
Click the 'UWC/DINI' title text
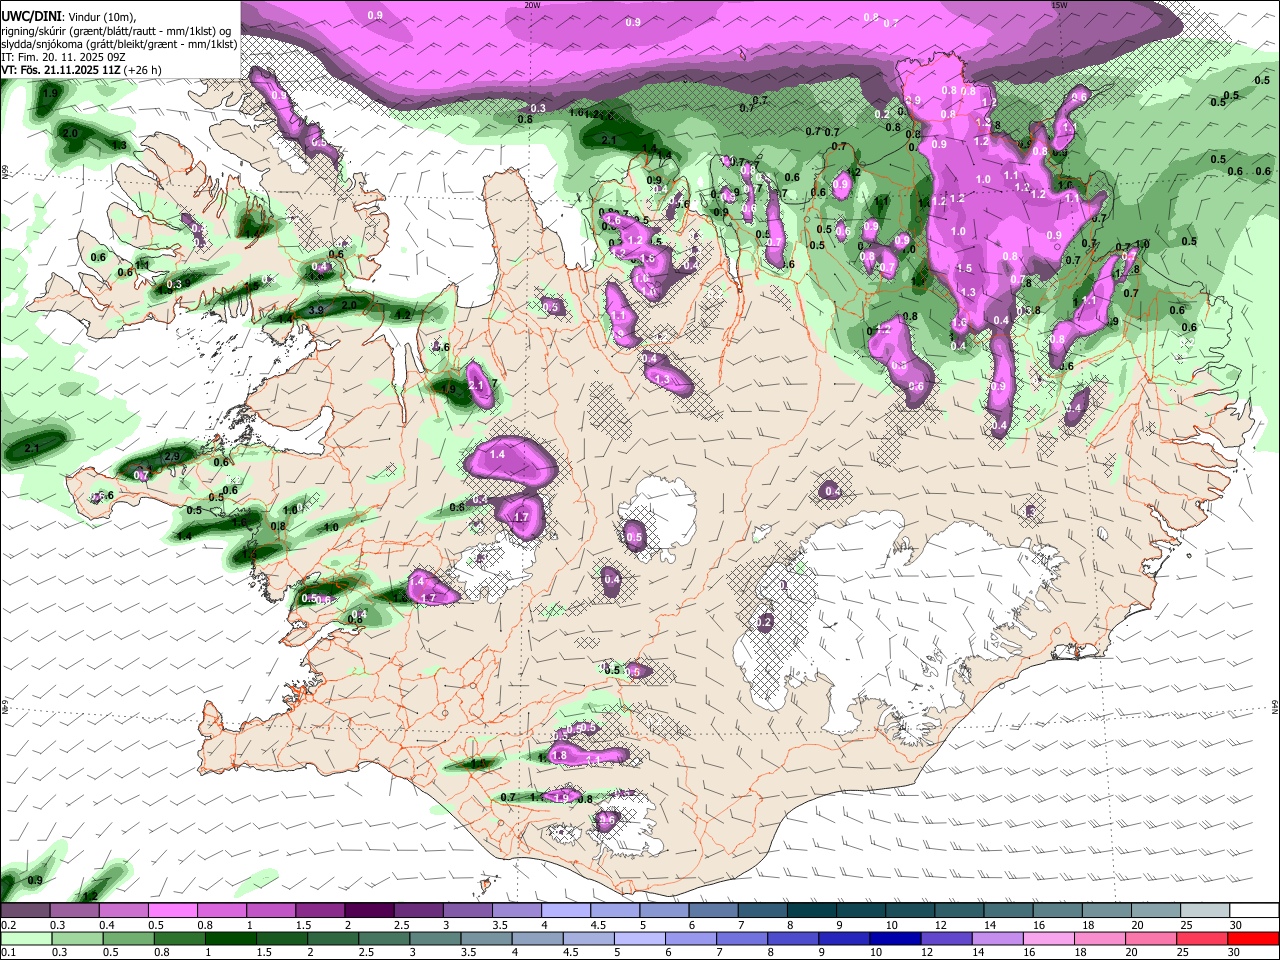[31, 17]
